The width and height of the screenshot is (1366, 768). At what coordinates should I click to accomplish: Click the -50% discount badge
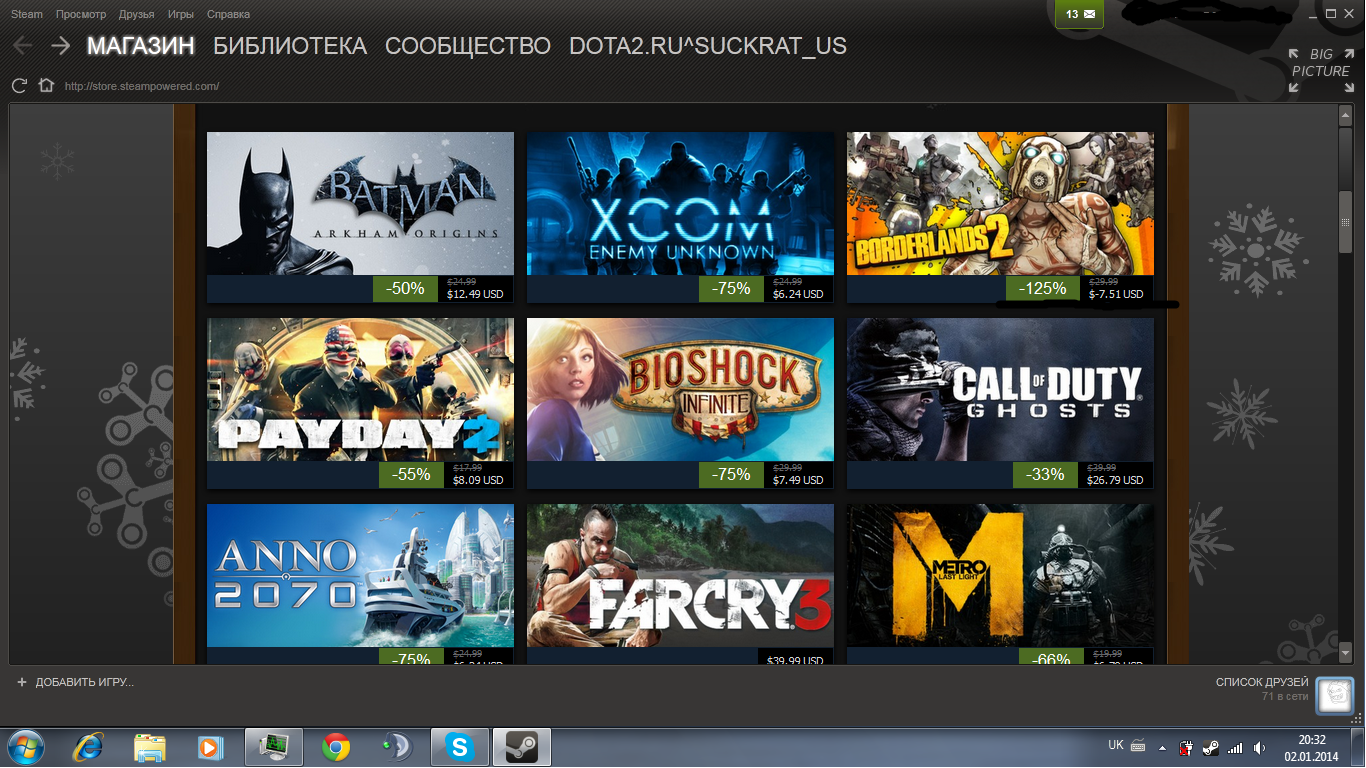click(407, 289)
